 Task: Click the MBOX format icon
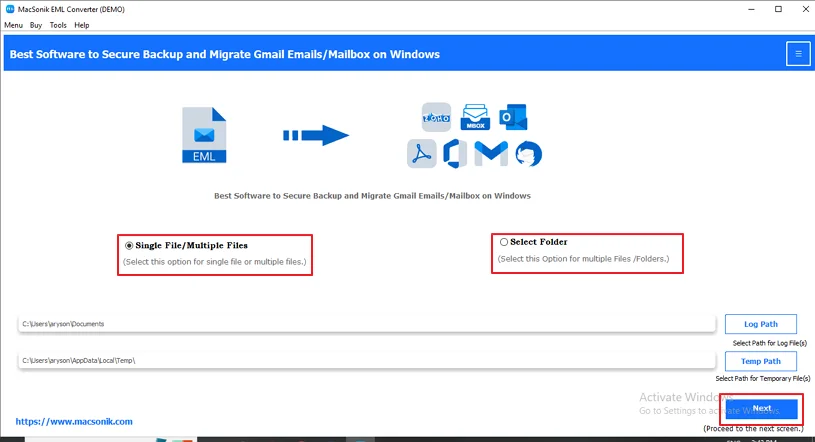475,117
